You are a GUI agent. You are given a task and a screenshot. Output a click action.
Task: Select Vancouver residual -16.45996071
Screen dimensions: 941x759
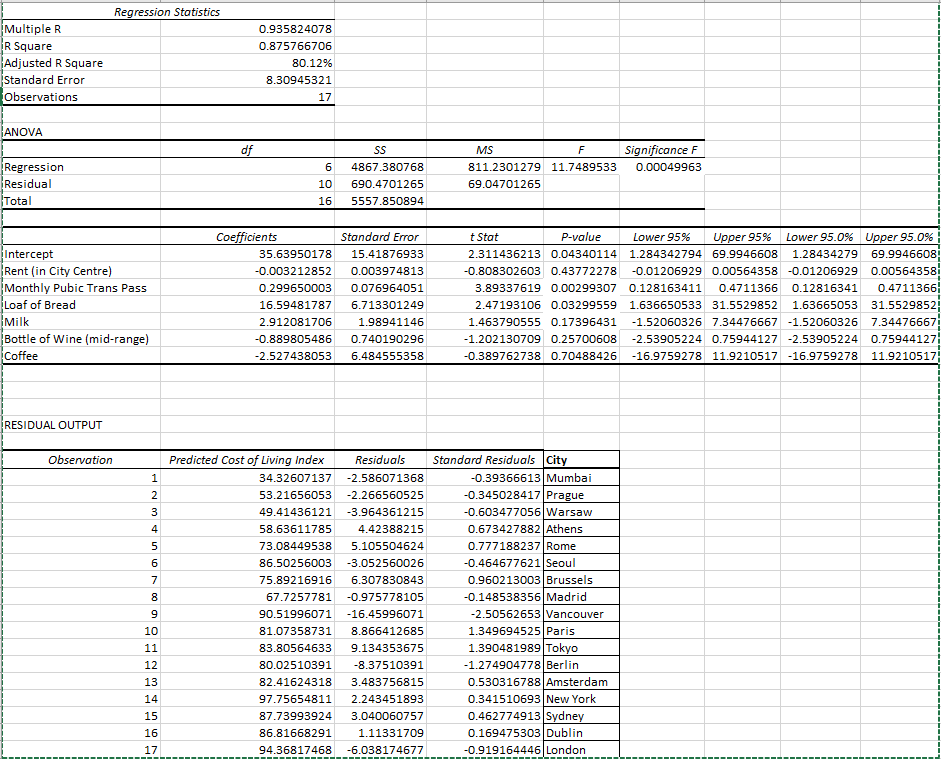[380, 614]
